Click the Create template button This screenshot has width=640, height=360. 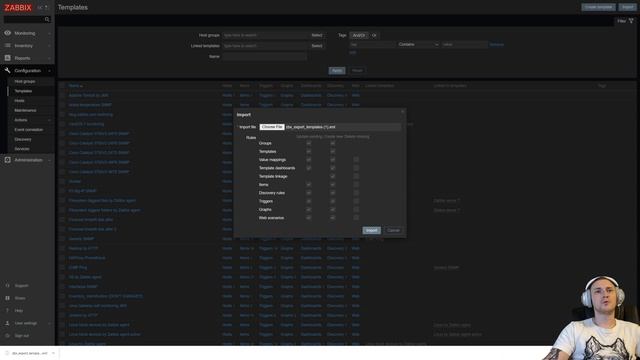(598, 7)
